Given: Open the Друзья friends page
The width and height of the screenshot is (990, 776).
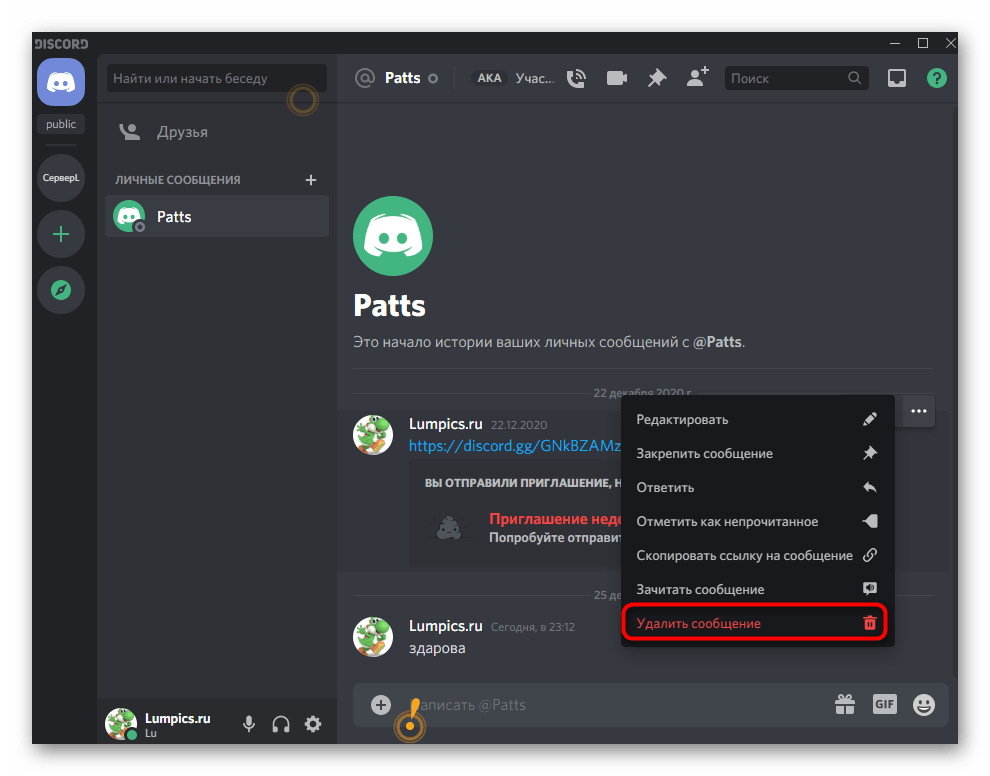Looking at the screenshot, I should [181, 132].
